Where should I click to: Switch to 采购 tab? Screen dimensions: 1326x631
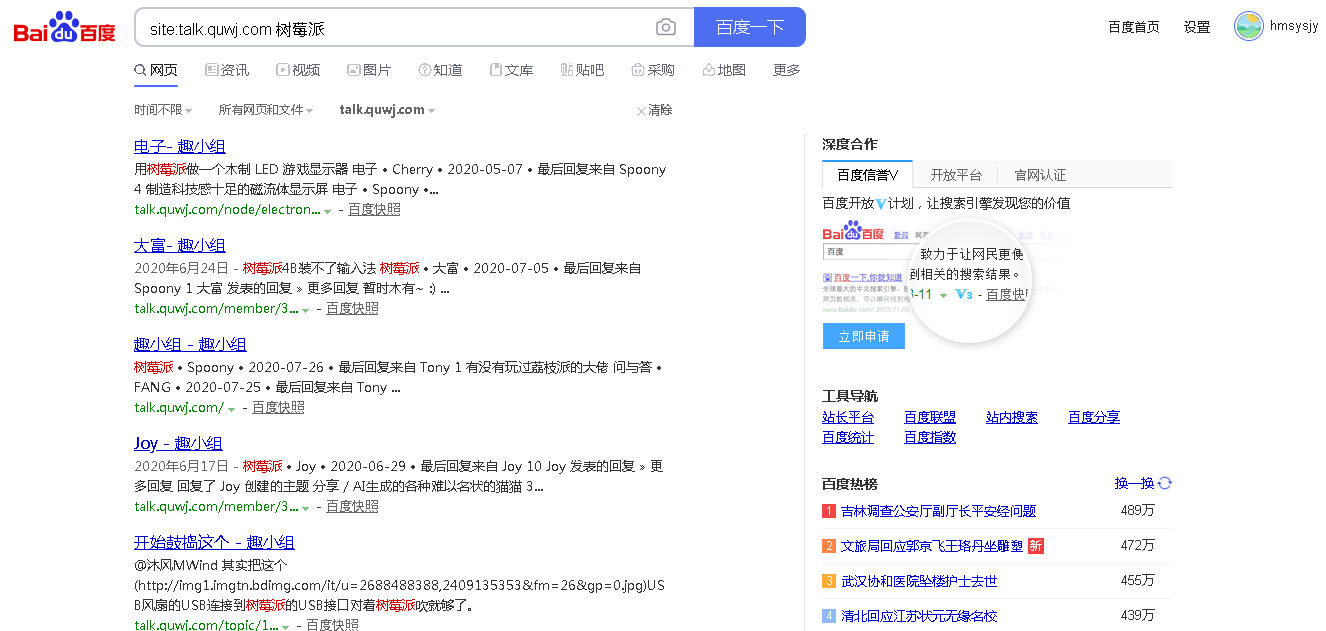click(653, 70)
